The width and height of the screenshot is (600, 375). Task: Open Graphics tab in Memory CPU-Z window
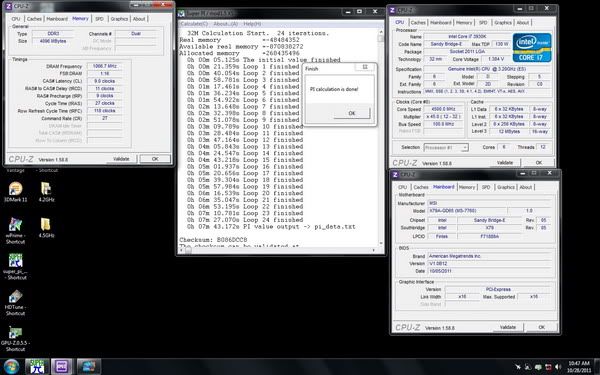click(x=119, y=19)
